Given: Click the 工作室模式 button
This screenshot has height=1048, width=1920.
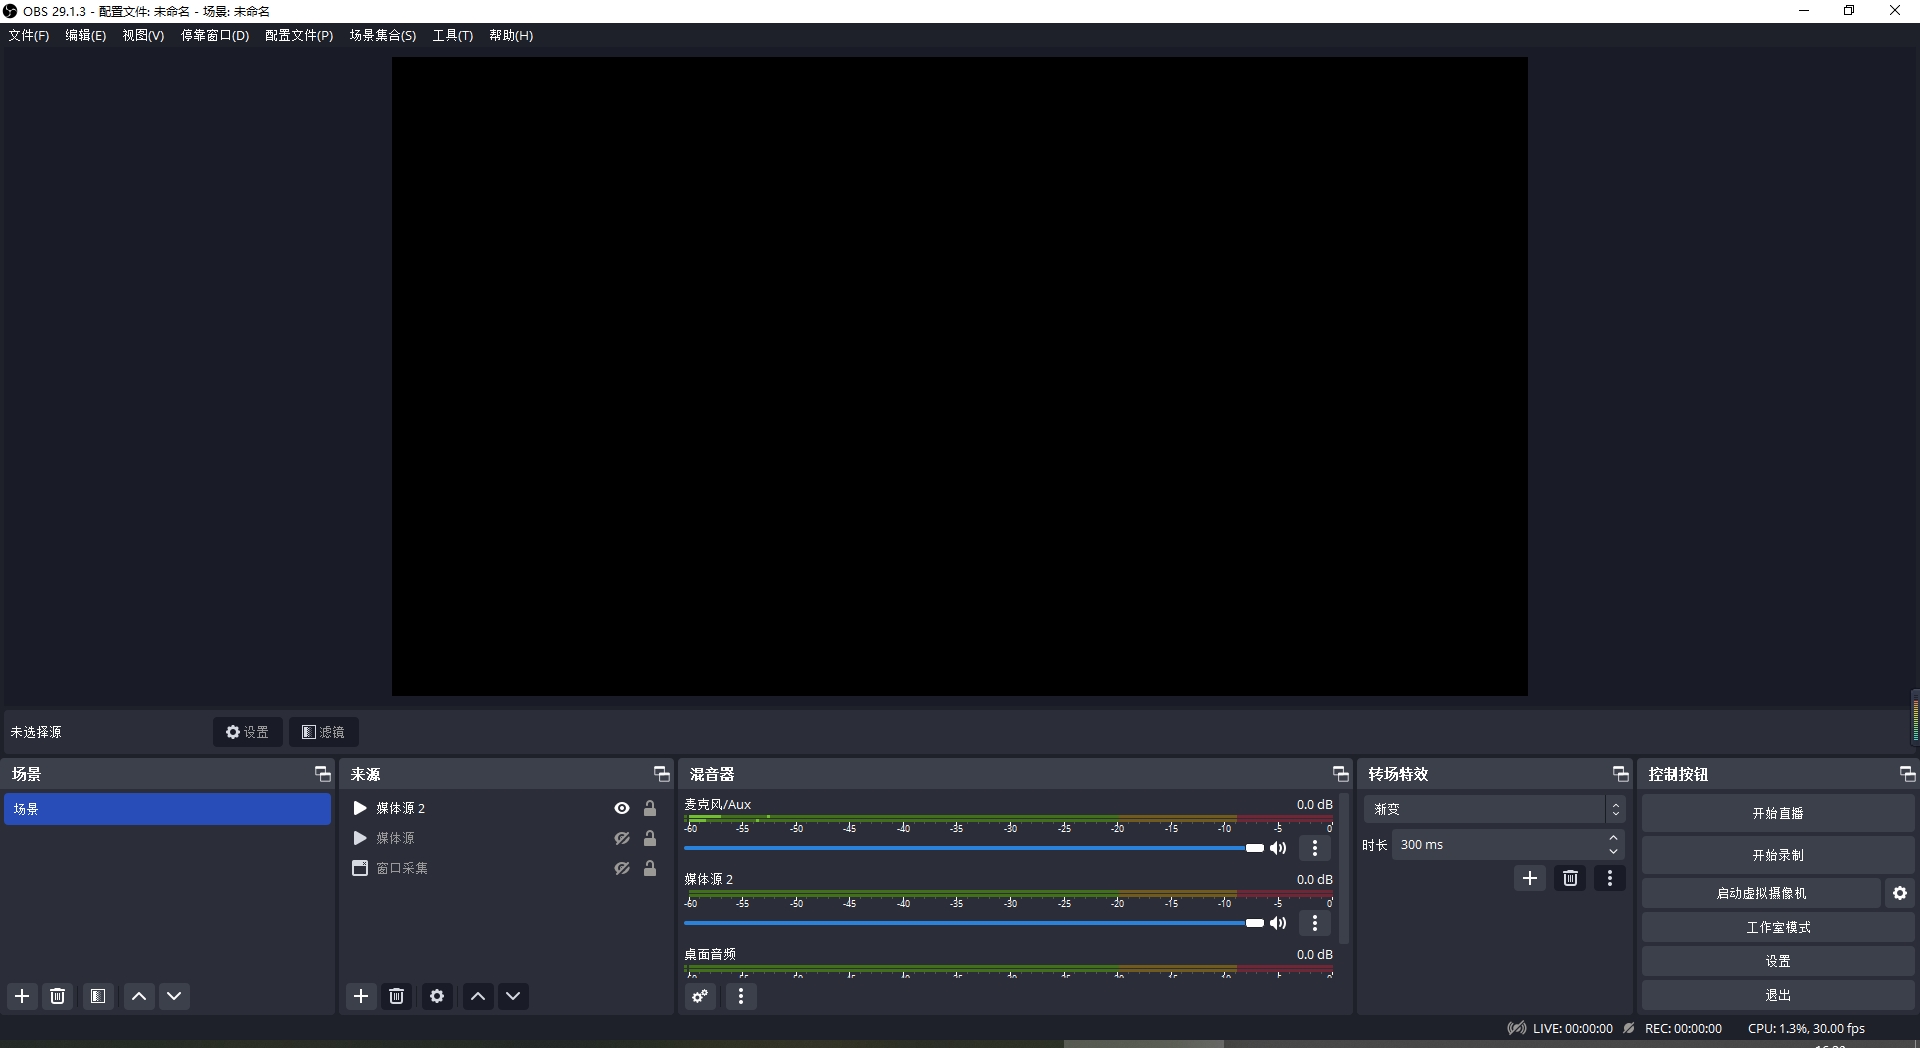Looking at the screenshot, I should [x=1777, y=927].
